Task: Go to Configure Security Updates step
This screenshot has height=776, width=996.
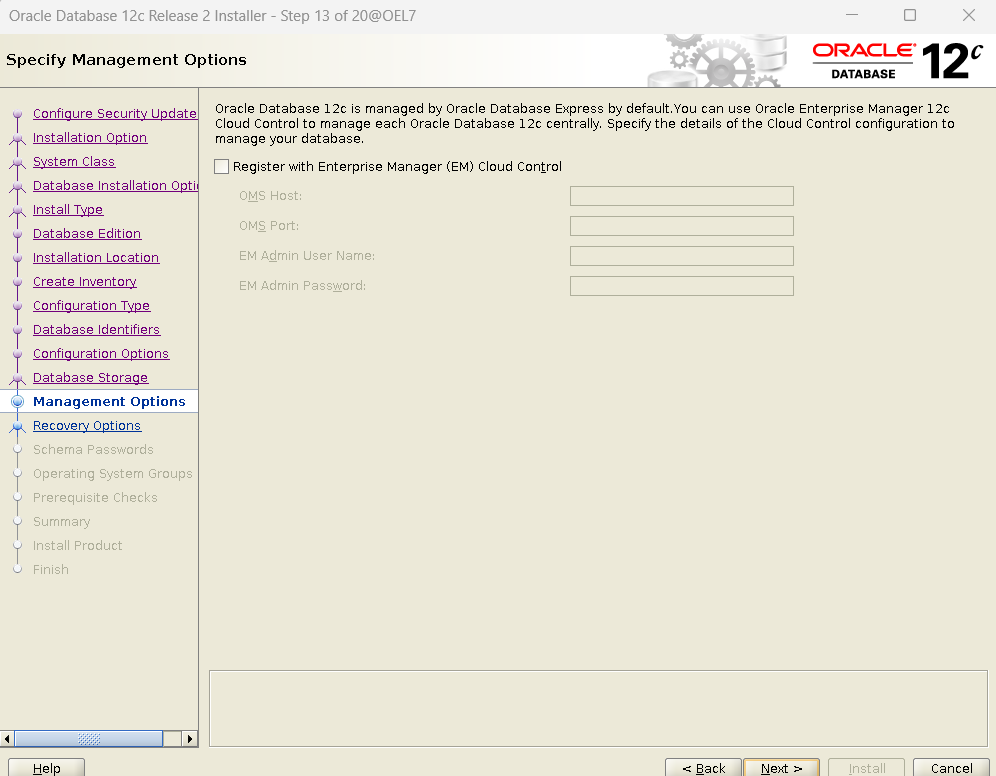Action: [115, 114]
